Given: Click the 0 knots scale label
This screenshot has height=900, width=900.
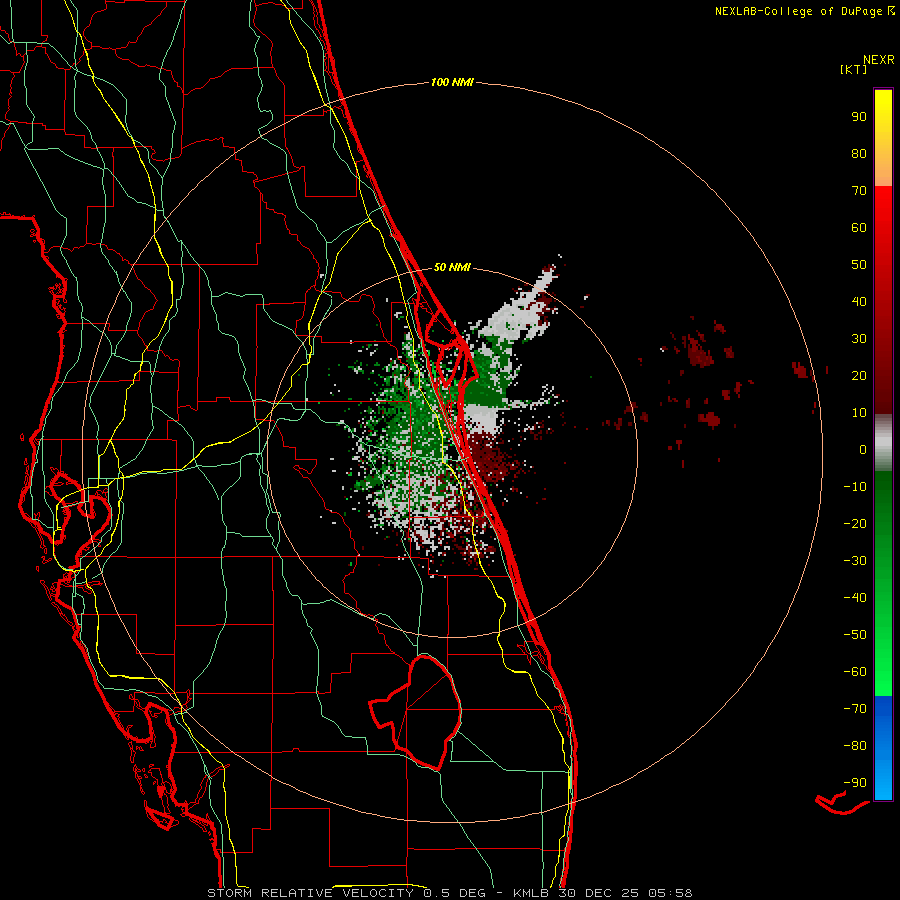Looking at the screenshot, I should [863, 449].
